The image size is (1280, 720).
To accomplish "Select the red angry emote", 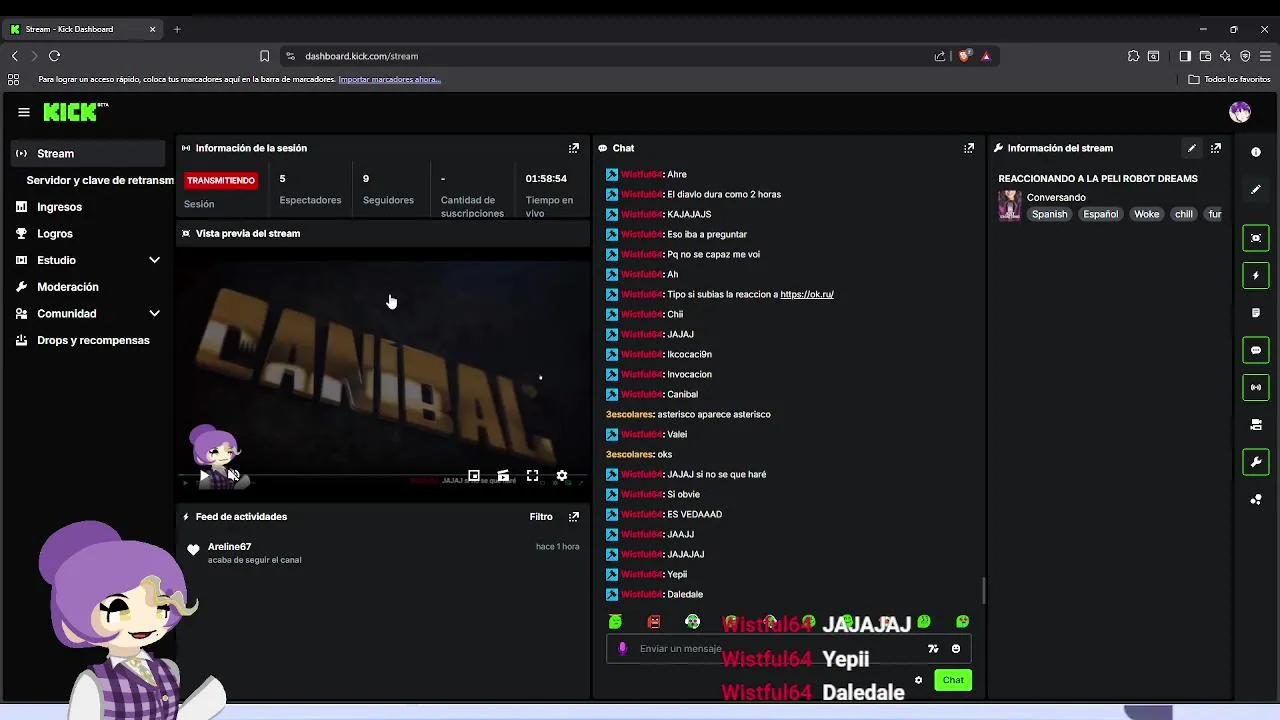I will (654, 622).
